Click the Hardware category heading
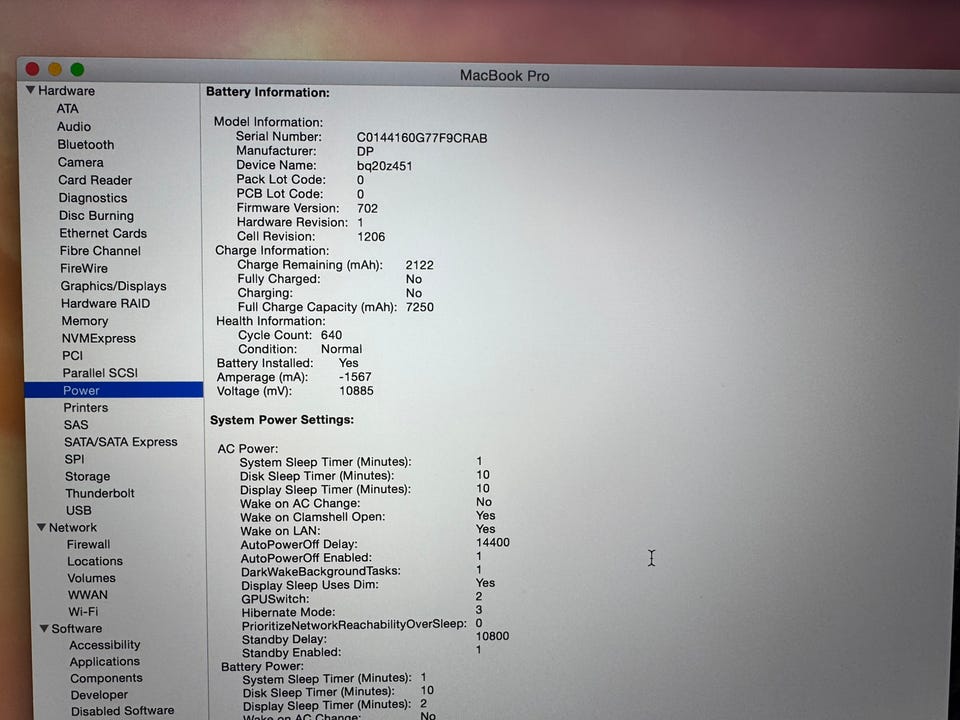 [66, 91]
